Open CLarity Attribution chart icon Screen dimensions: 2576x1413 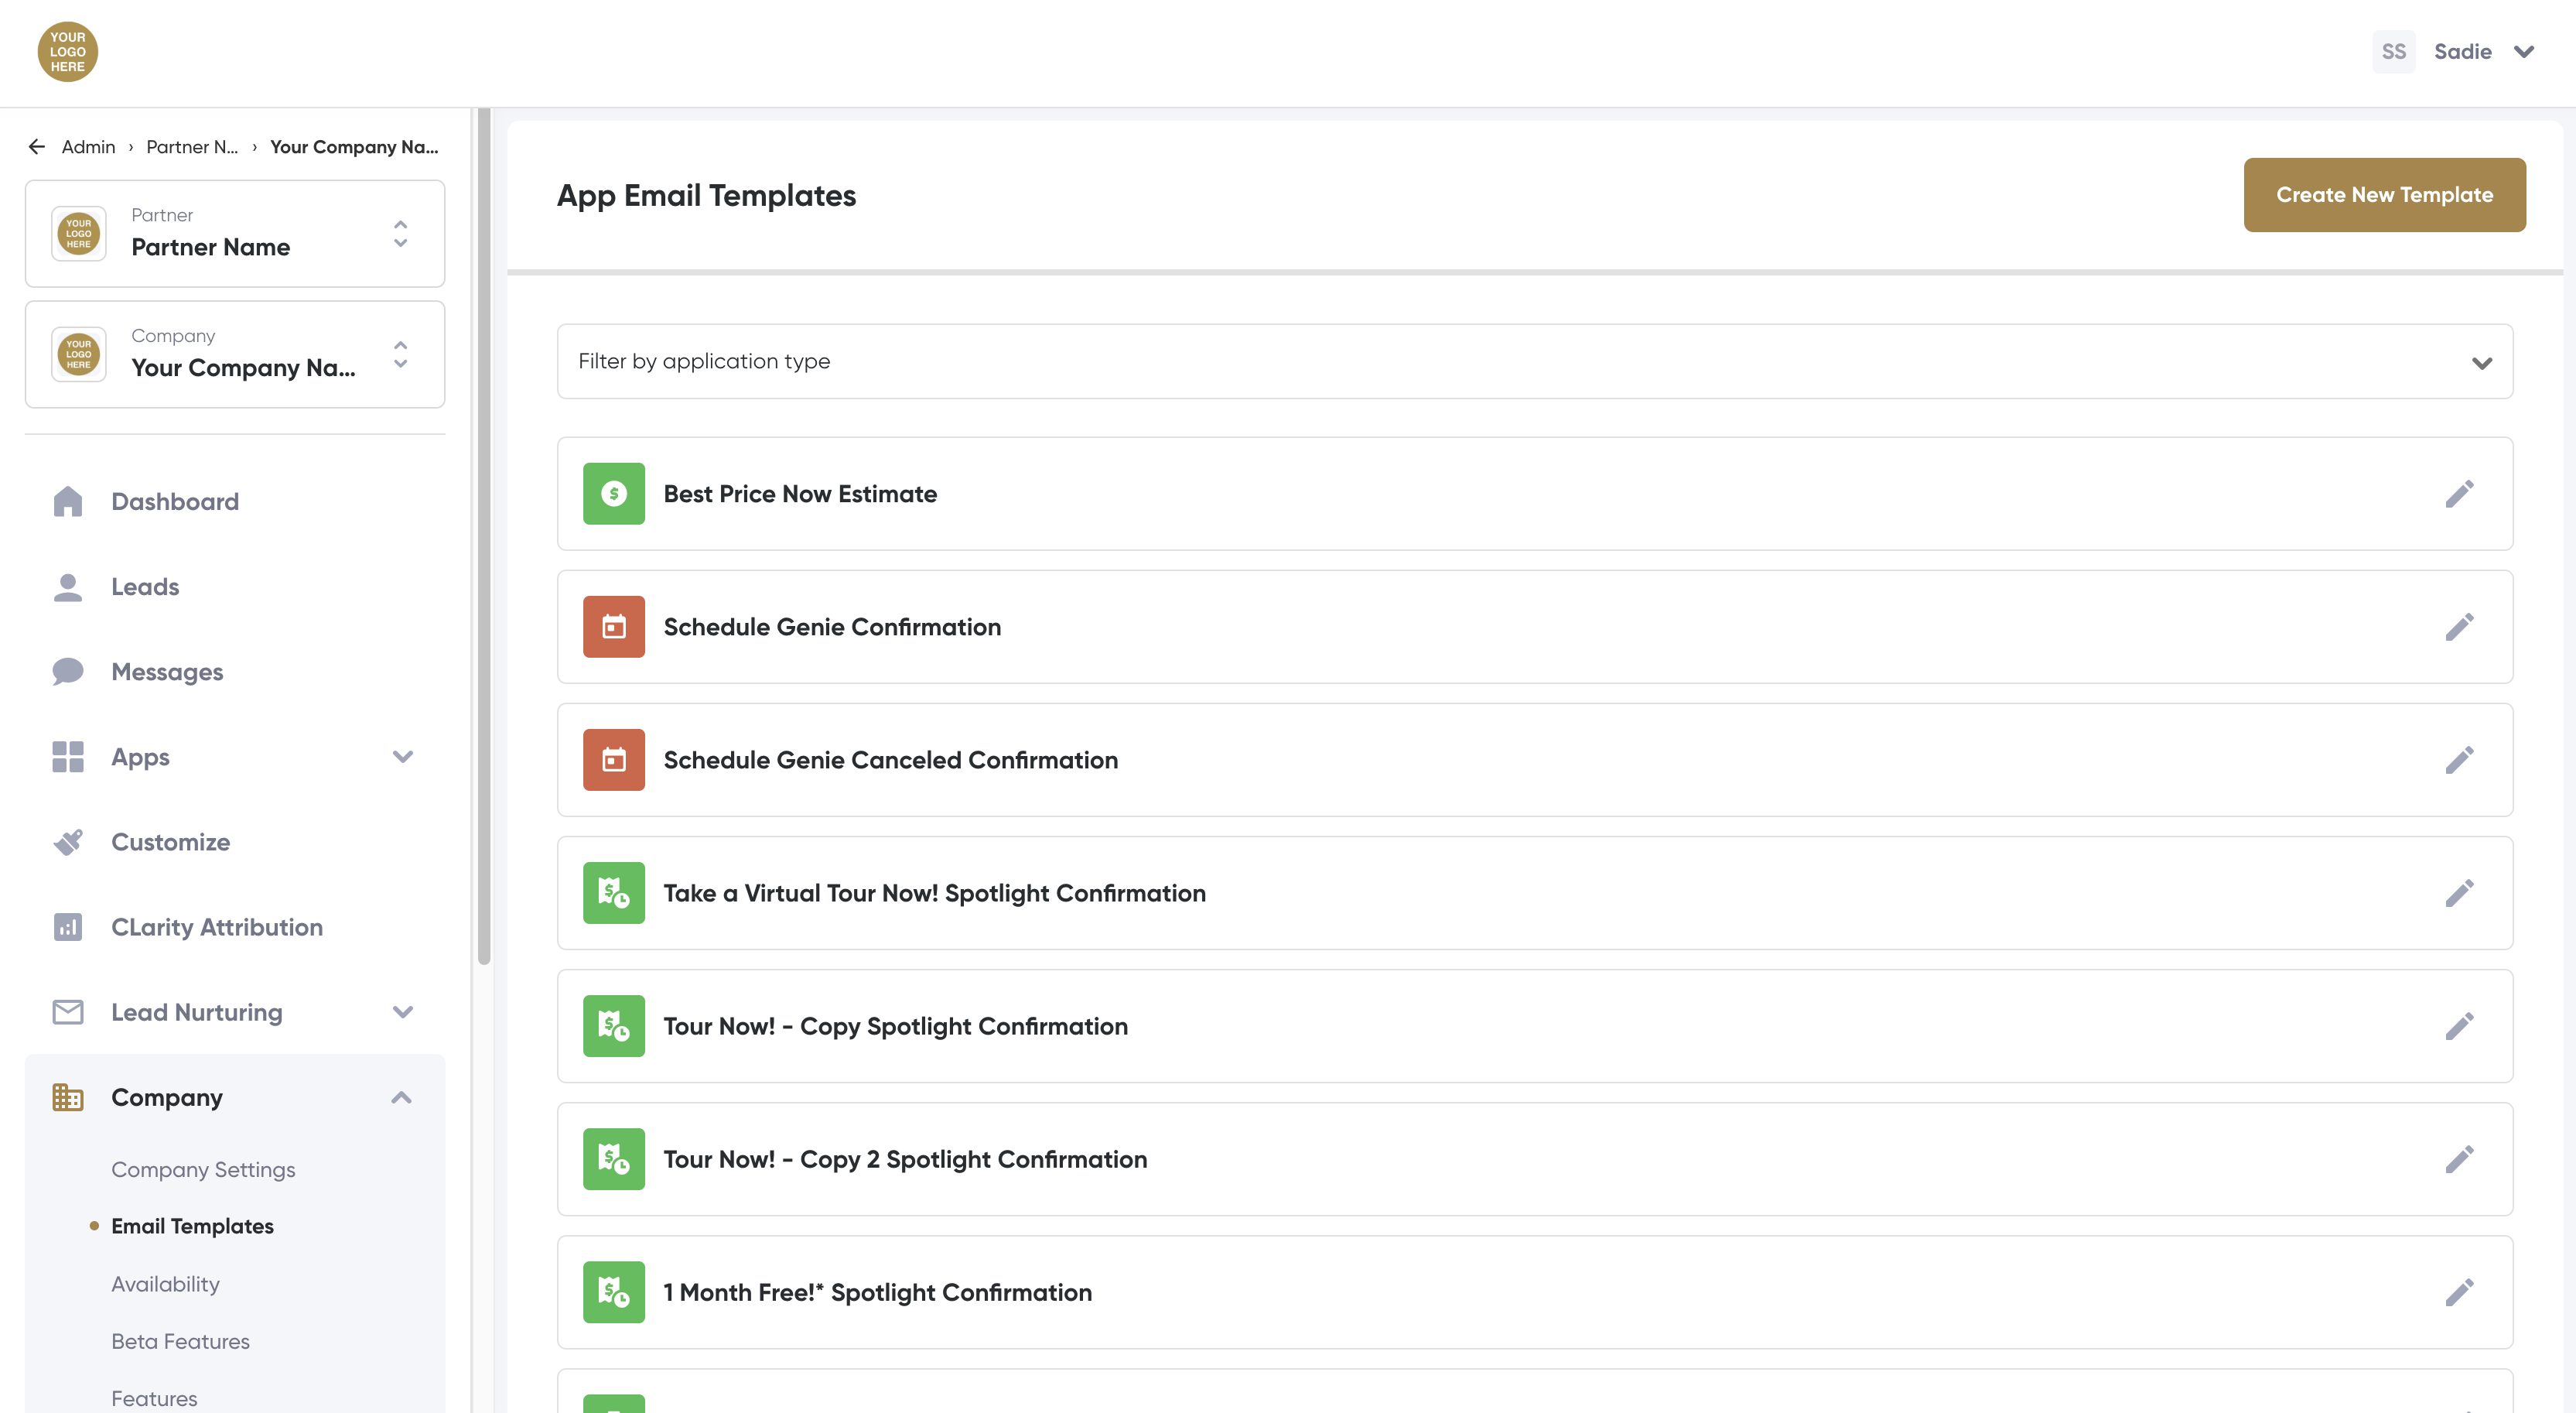(x=67, y=927)
